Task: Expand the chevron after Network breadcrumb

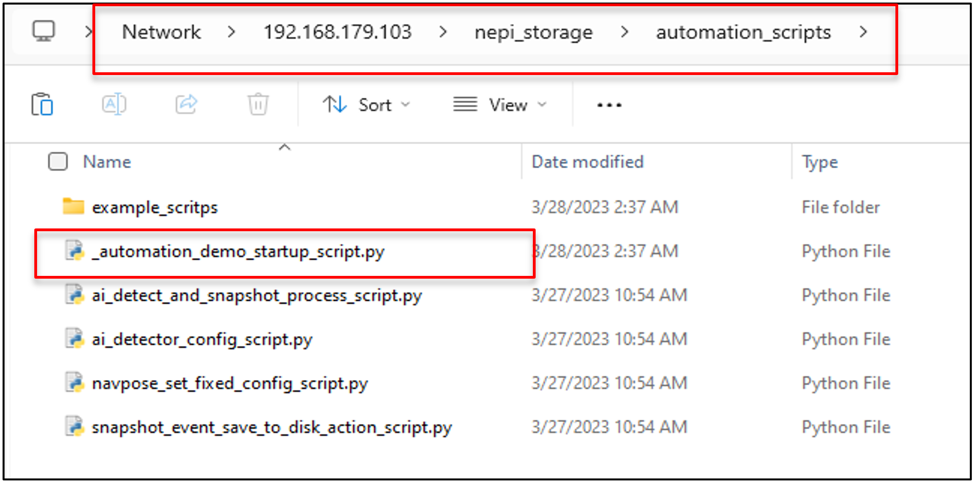Action: [x=232, y=32]
